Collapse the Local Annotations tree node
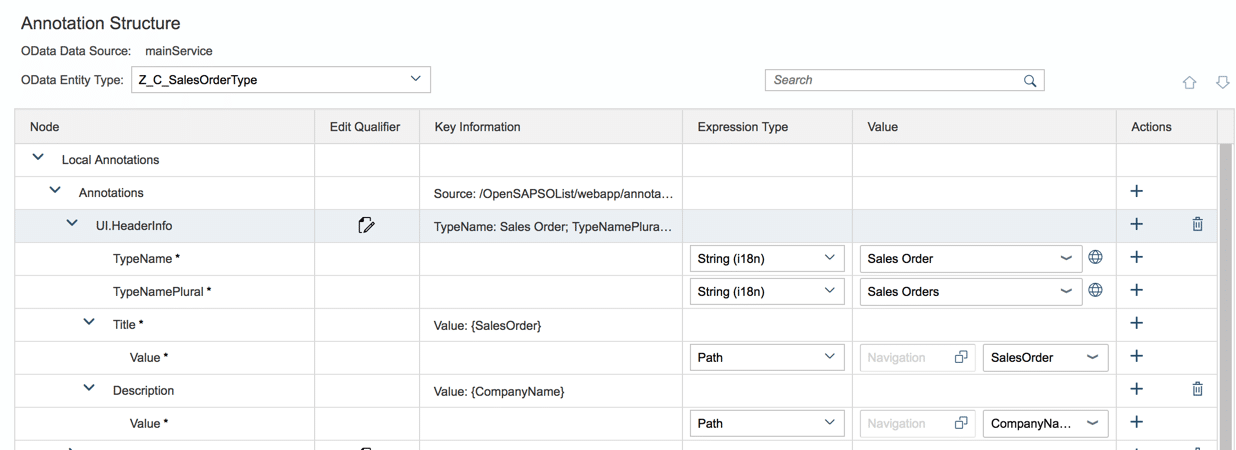This screenshot has height=450, width=1236. (39, 158)
